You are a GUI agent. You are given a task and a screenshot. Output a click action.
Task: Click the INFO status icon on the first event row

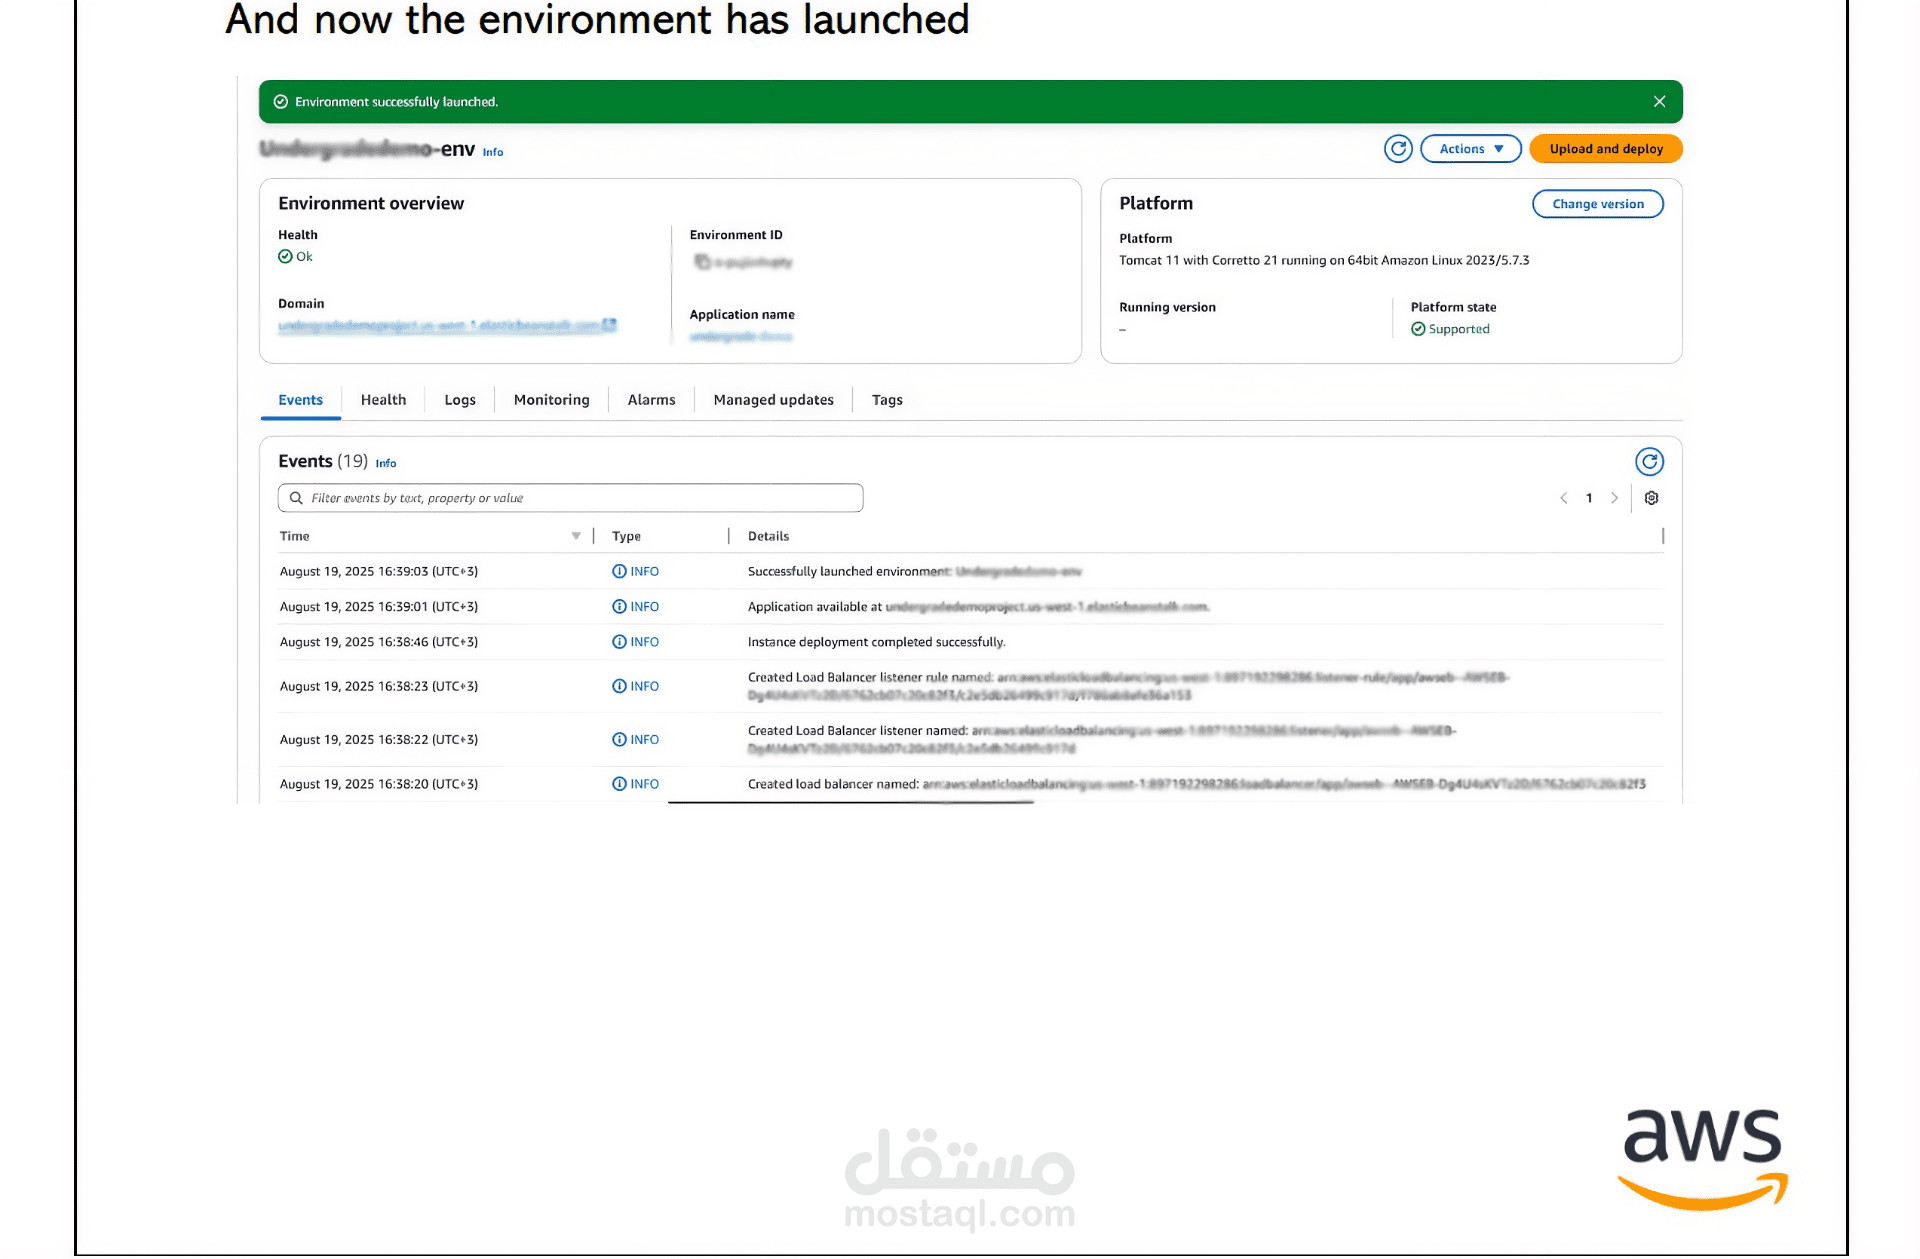[x=619, y=571]
